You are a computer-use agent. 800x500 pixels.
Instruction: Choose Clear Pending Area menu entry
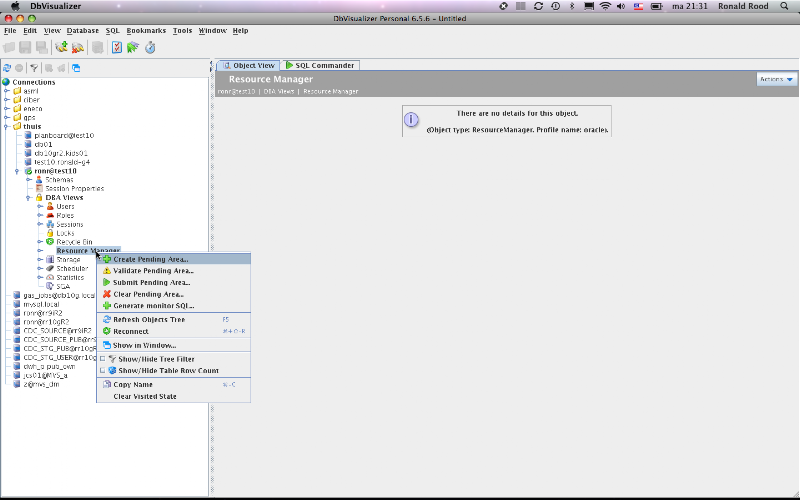tap(174, 294)
